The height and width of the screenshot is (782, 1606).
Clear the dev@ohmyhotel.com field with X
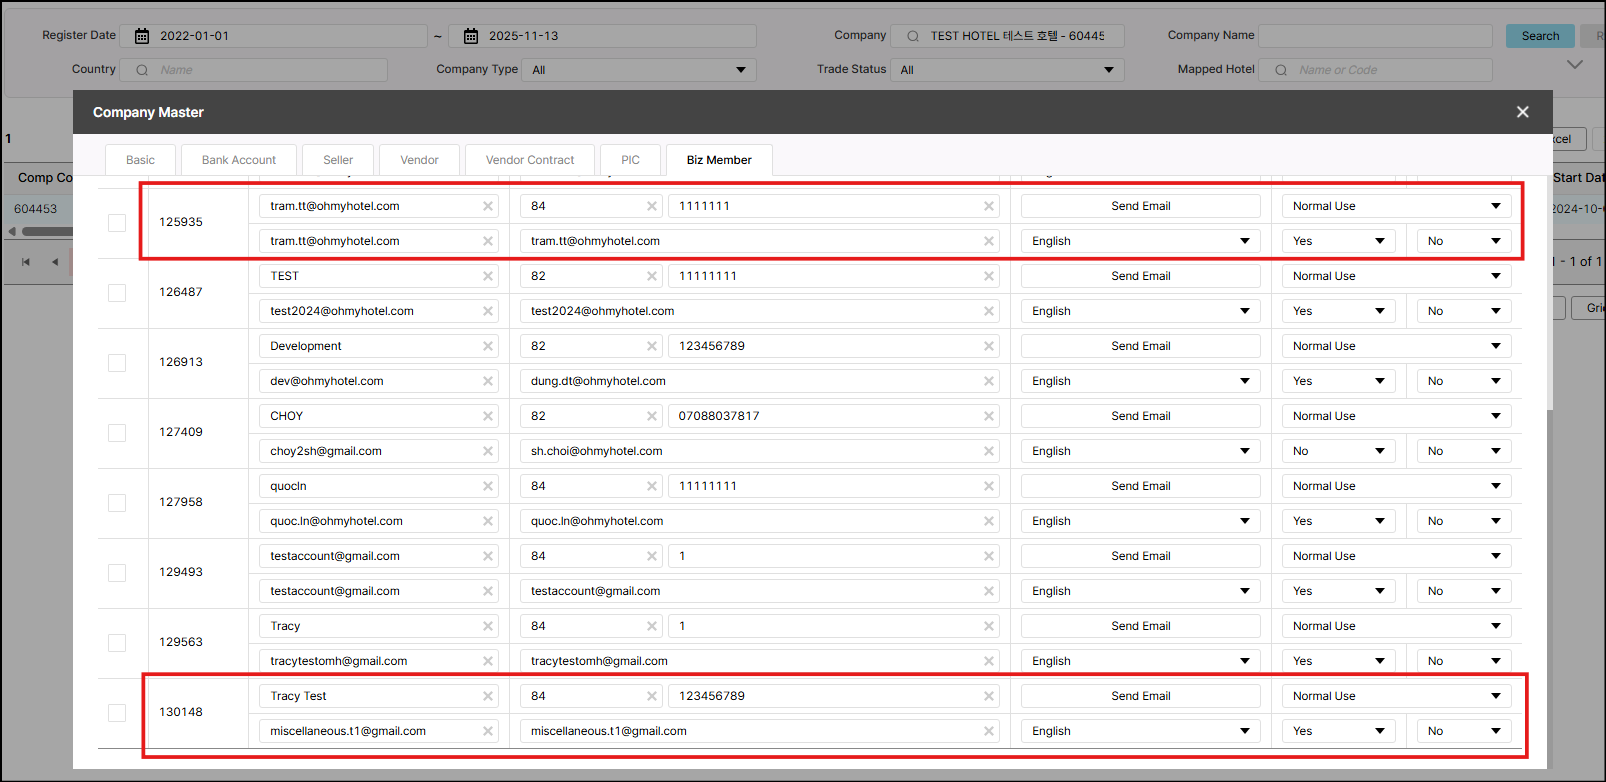(488, 381)
